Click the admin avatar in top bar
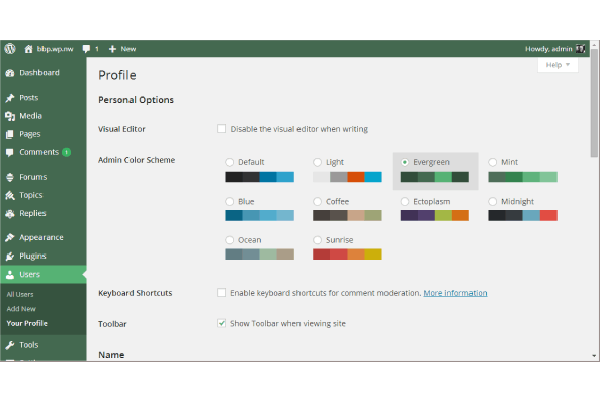Screen dimensions: 600x400 pos(580,48)
